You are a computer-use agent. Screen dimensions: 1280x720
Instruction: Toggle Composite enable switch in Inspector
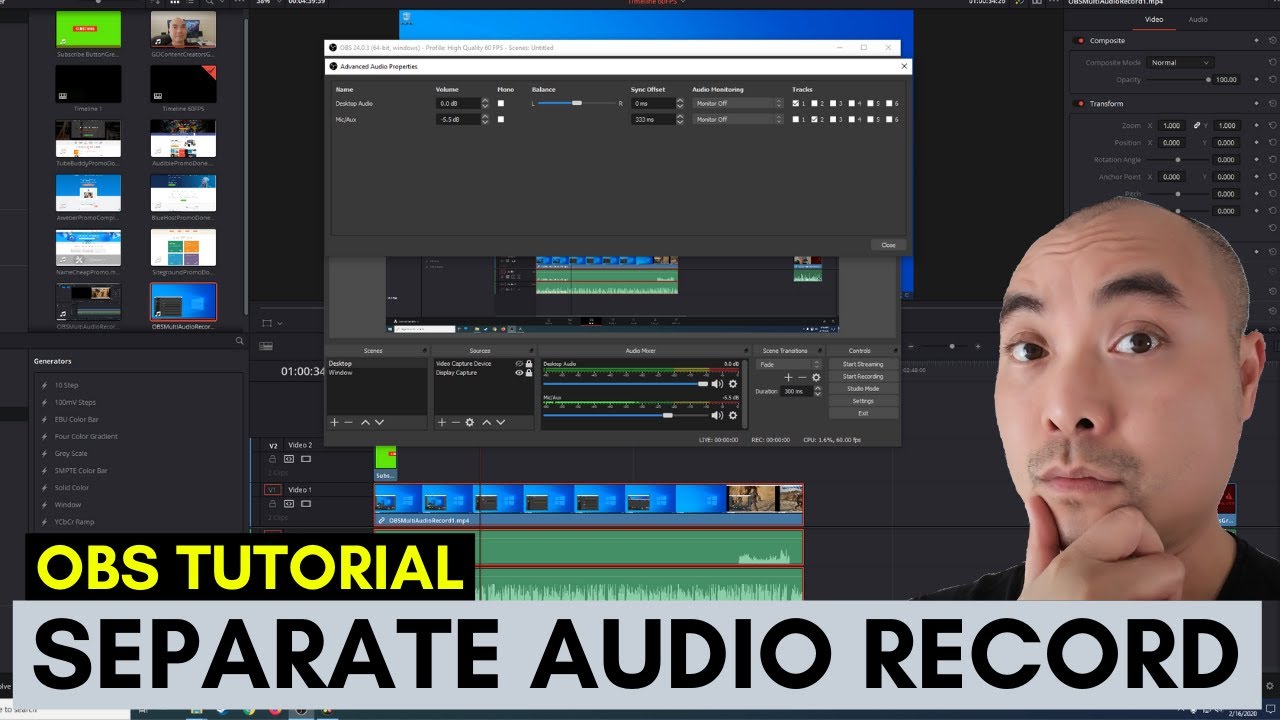[x=1079, y=41]
